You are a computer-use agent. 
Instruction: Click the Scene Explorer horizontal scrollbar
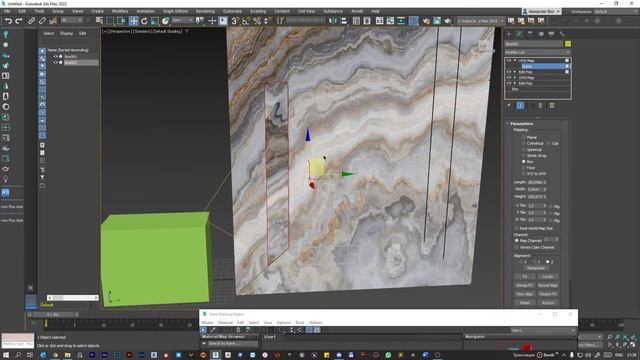73,298
